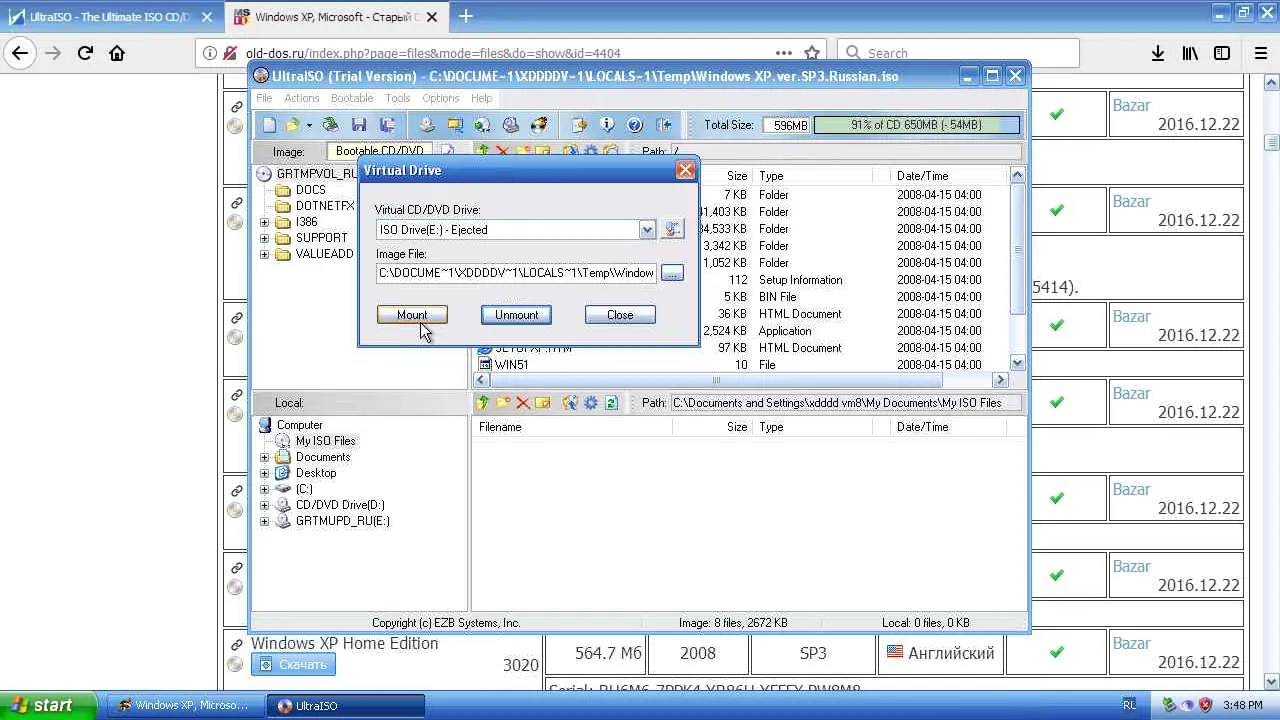Click UltraISO taskbar button
Screen dimensions: 1280x720
point(346,705)
